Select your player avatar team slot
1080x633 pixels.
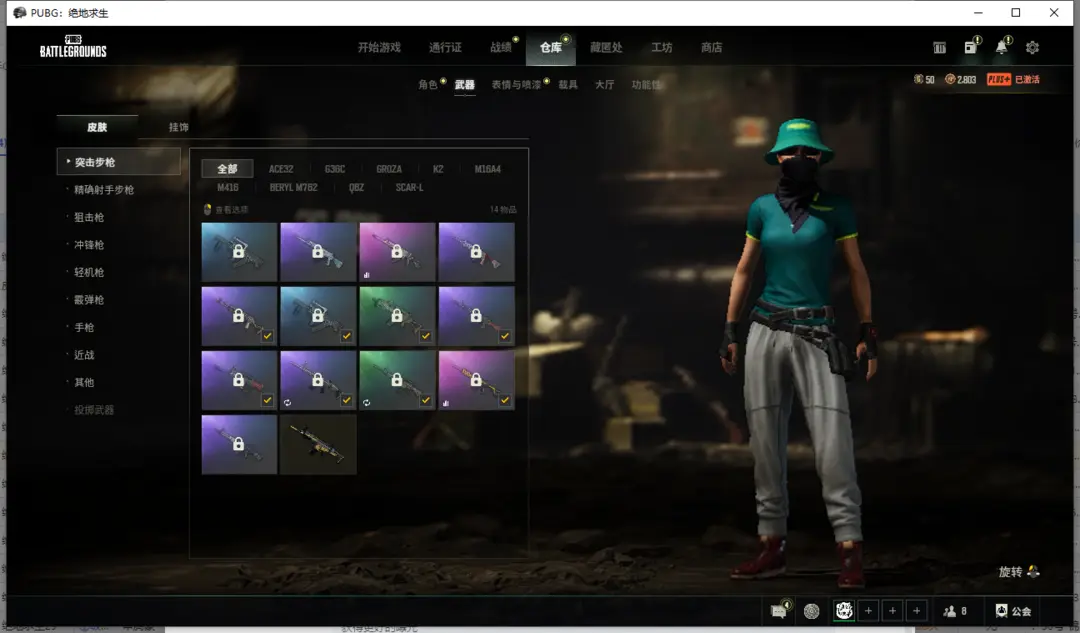(844, 610)
